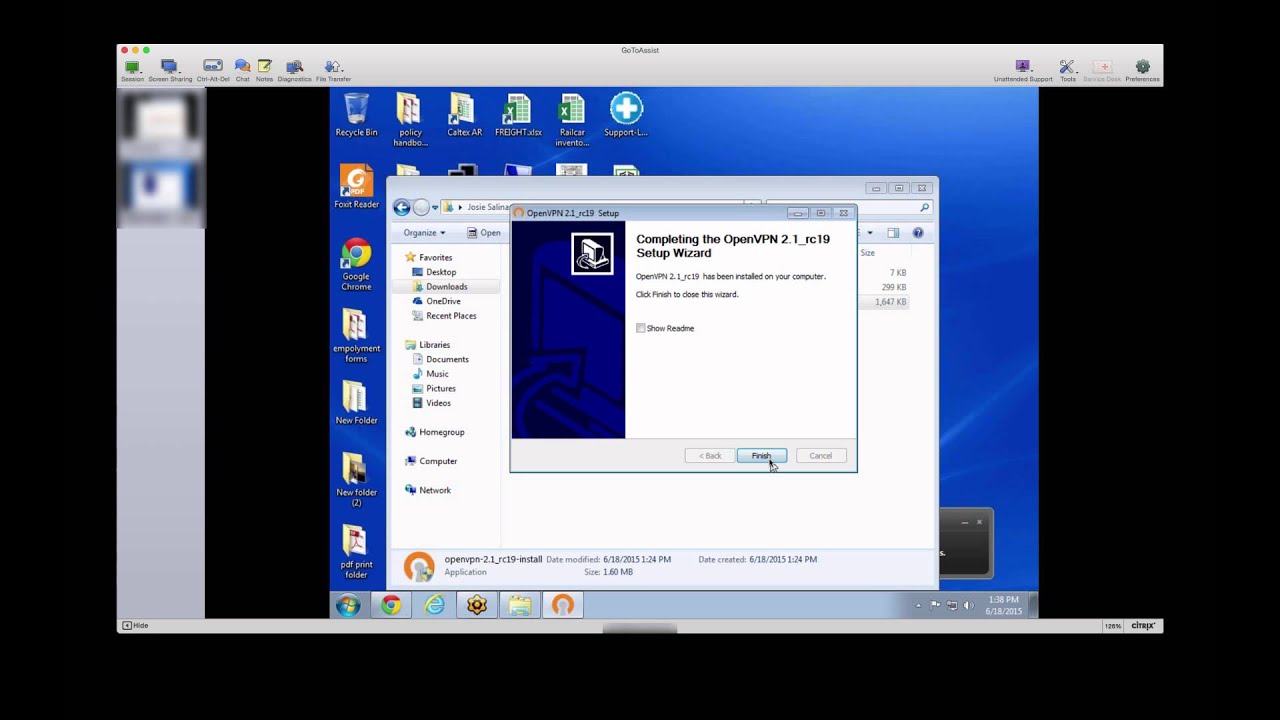
Task: Select the file row with 1,647 KB
Action: point(884,302)
